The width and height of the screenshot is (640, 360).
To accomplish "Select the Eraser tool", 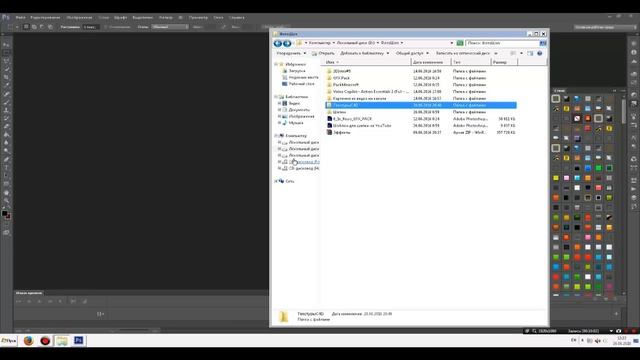I will pyautogui.click(x=7, y=127).
